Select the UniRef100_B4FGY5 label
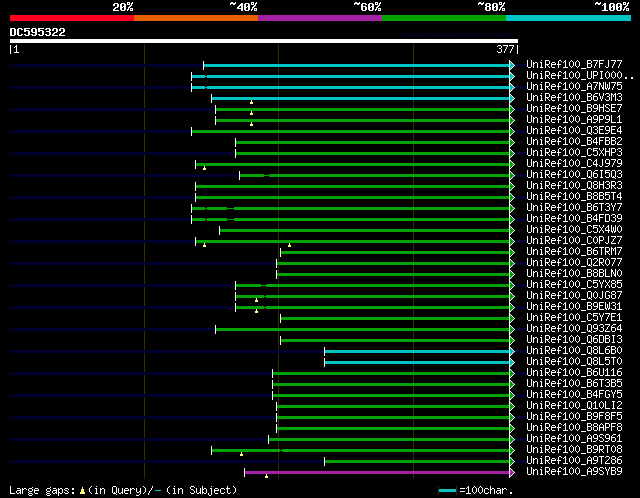 [x=574, y=395]
